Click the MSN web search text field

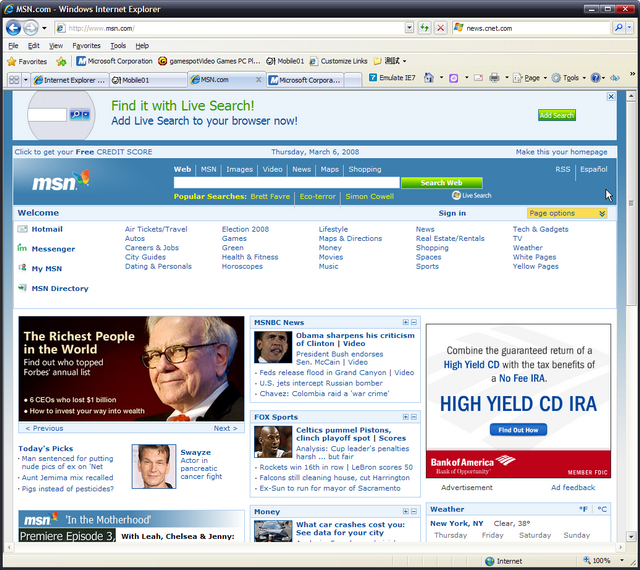click(286, 183)
